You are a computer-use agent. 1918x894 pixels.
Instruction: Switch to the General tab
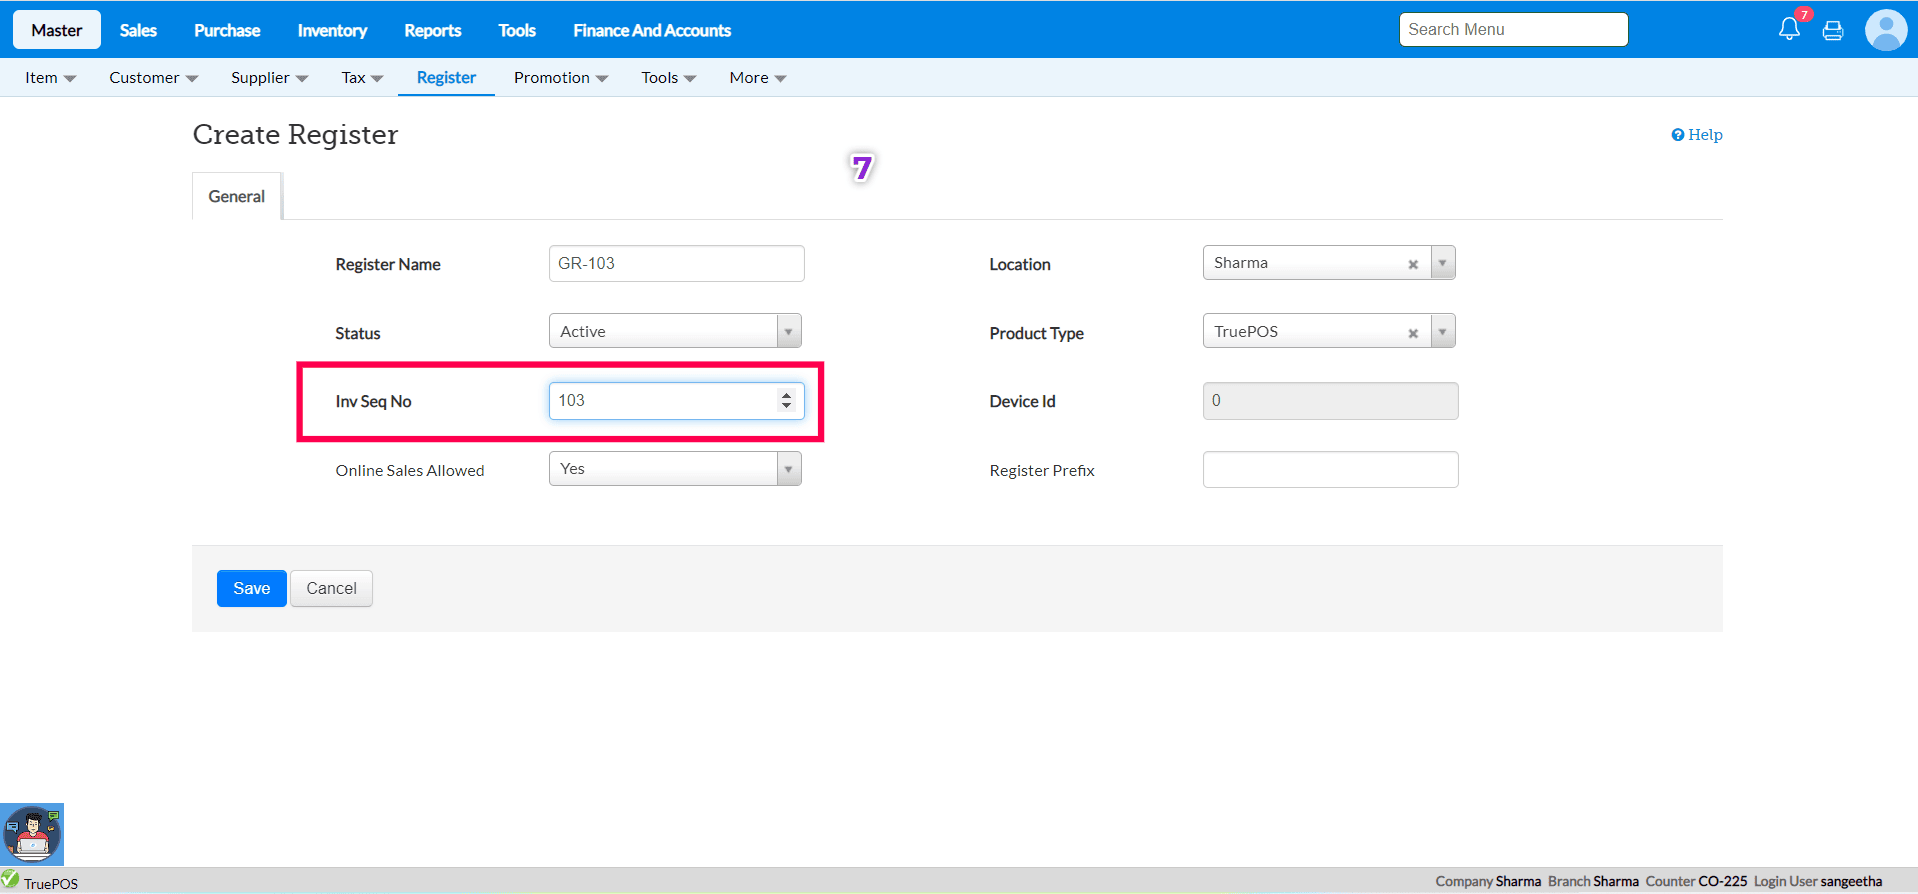click(x=237, y=197)
